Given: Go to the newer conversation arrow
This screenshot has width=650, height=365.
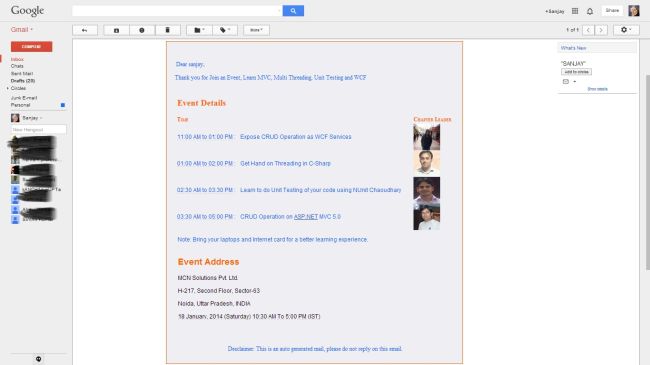Looking at the screenshot, I should (x=588, y=30).
